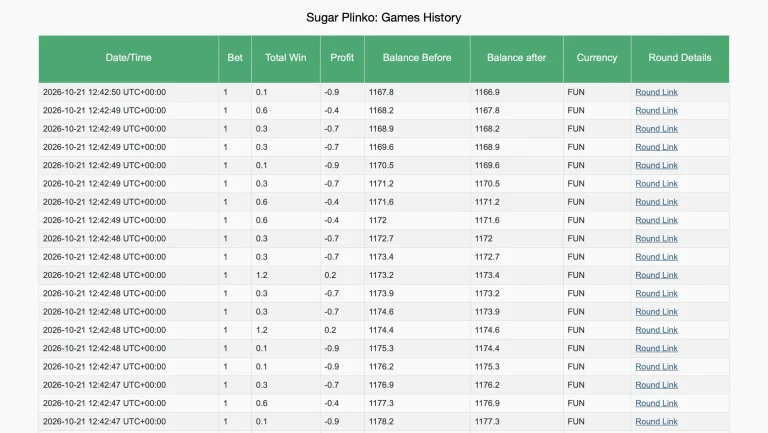Open Round Link for balance before 1171.6
768x433 pixels.
click(656, 202)
